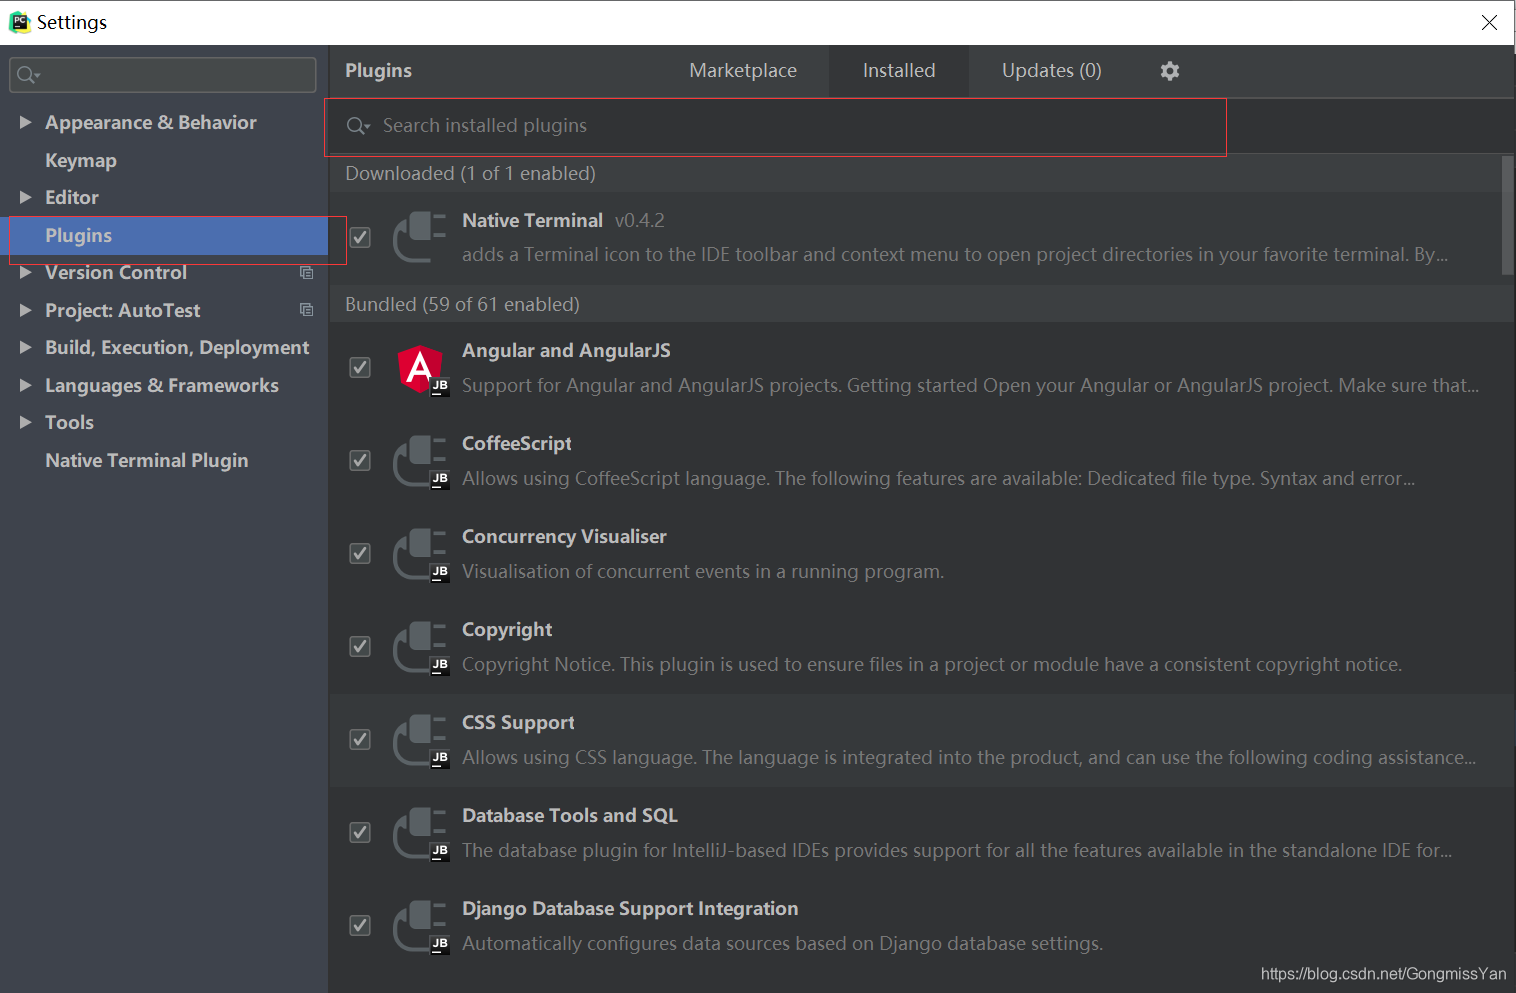Expand the Editor tree arrow
This screenshot has width=1516, height=993.
click(x=26, y=197)
